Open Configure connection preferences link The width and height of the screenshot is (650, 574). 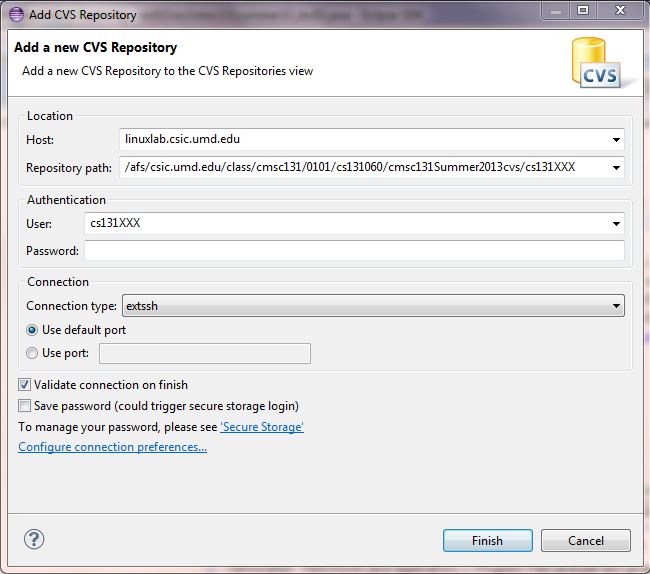(112, 447)
